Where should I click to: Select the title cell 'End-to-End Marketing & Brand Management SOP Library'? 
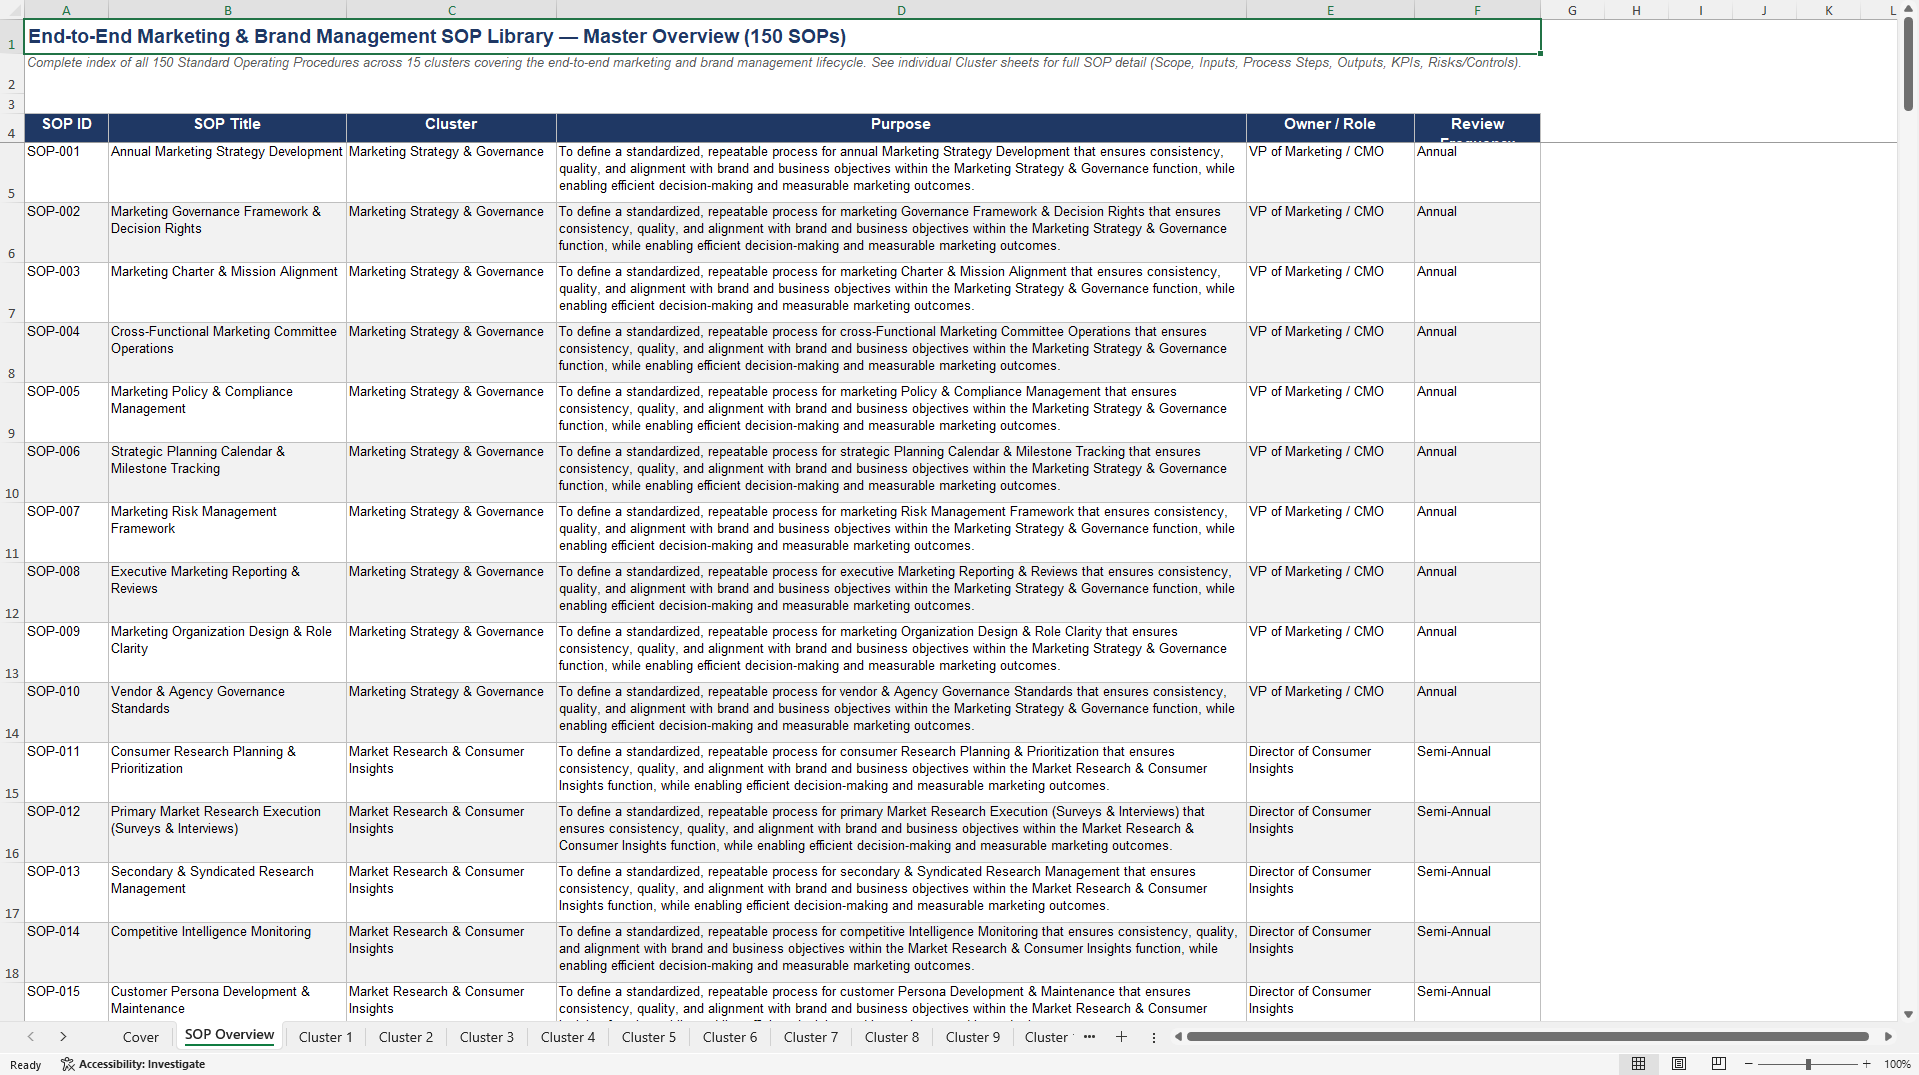pos(782,36)
